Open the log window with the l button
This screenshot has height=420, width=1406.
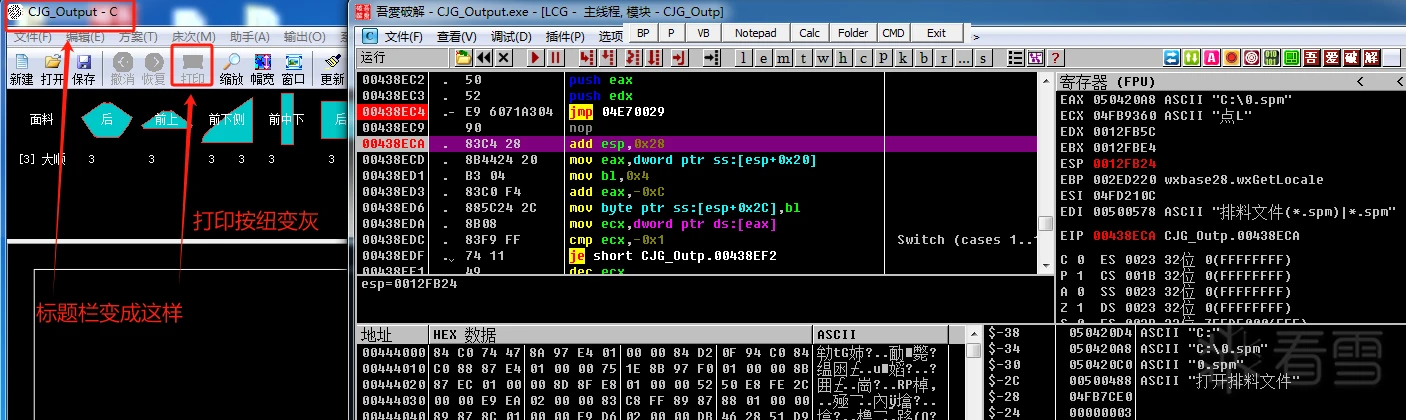[x=743, y=57]
